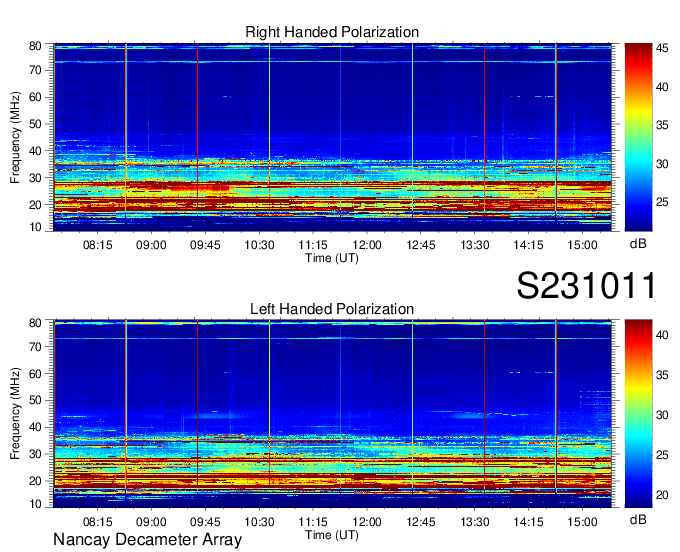680x552 pixels.
Task: Click the '20' label on bottom color bar
Action: [x=662, y=495]
